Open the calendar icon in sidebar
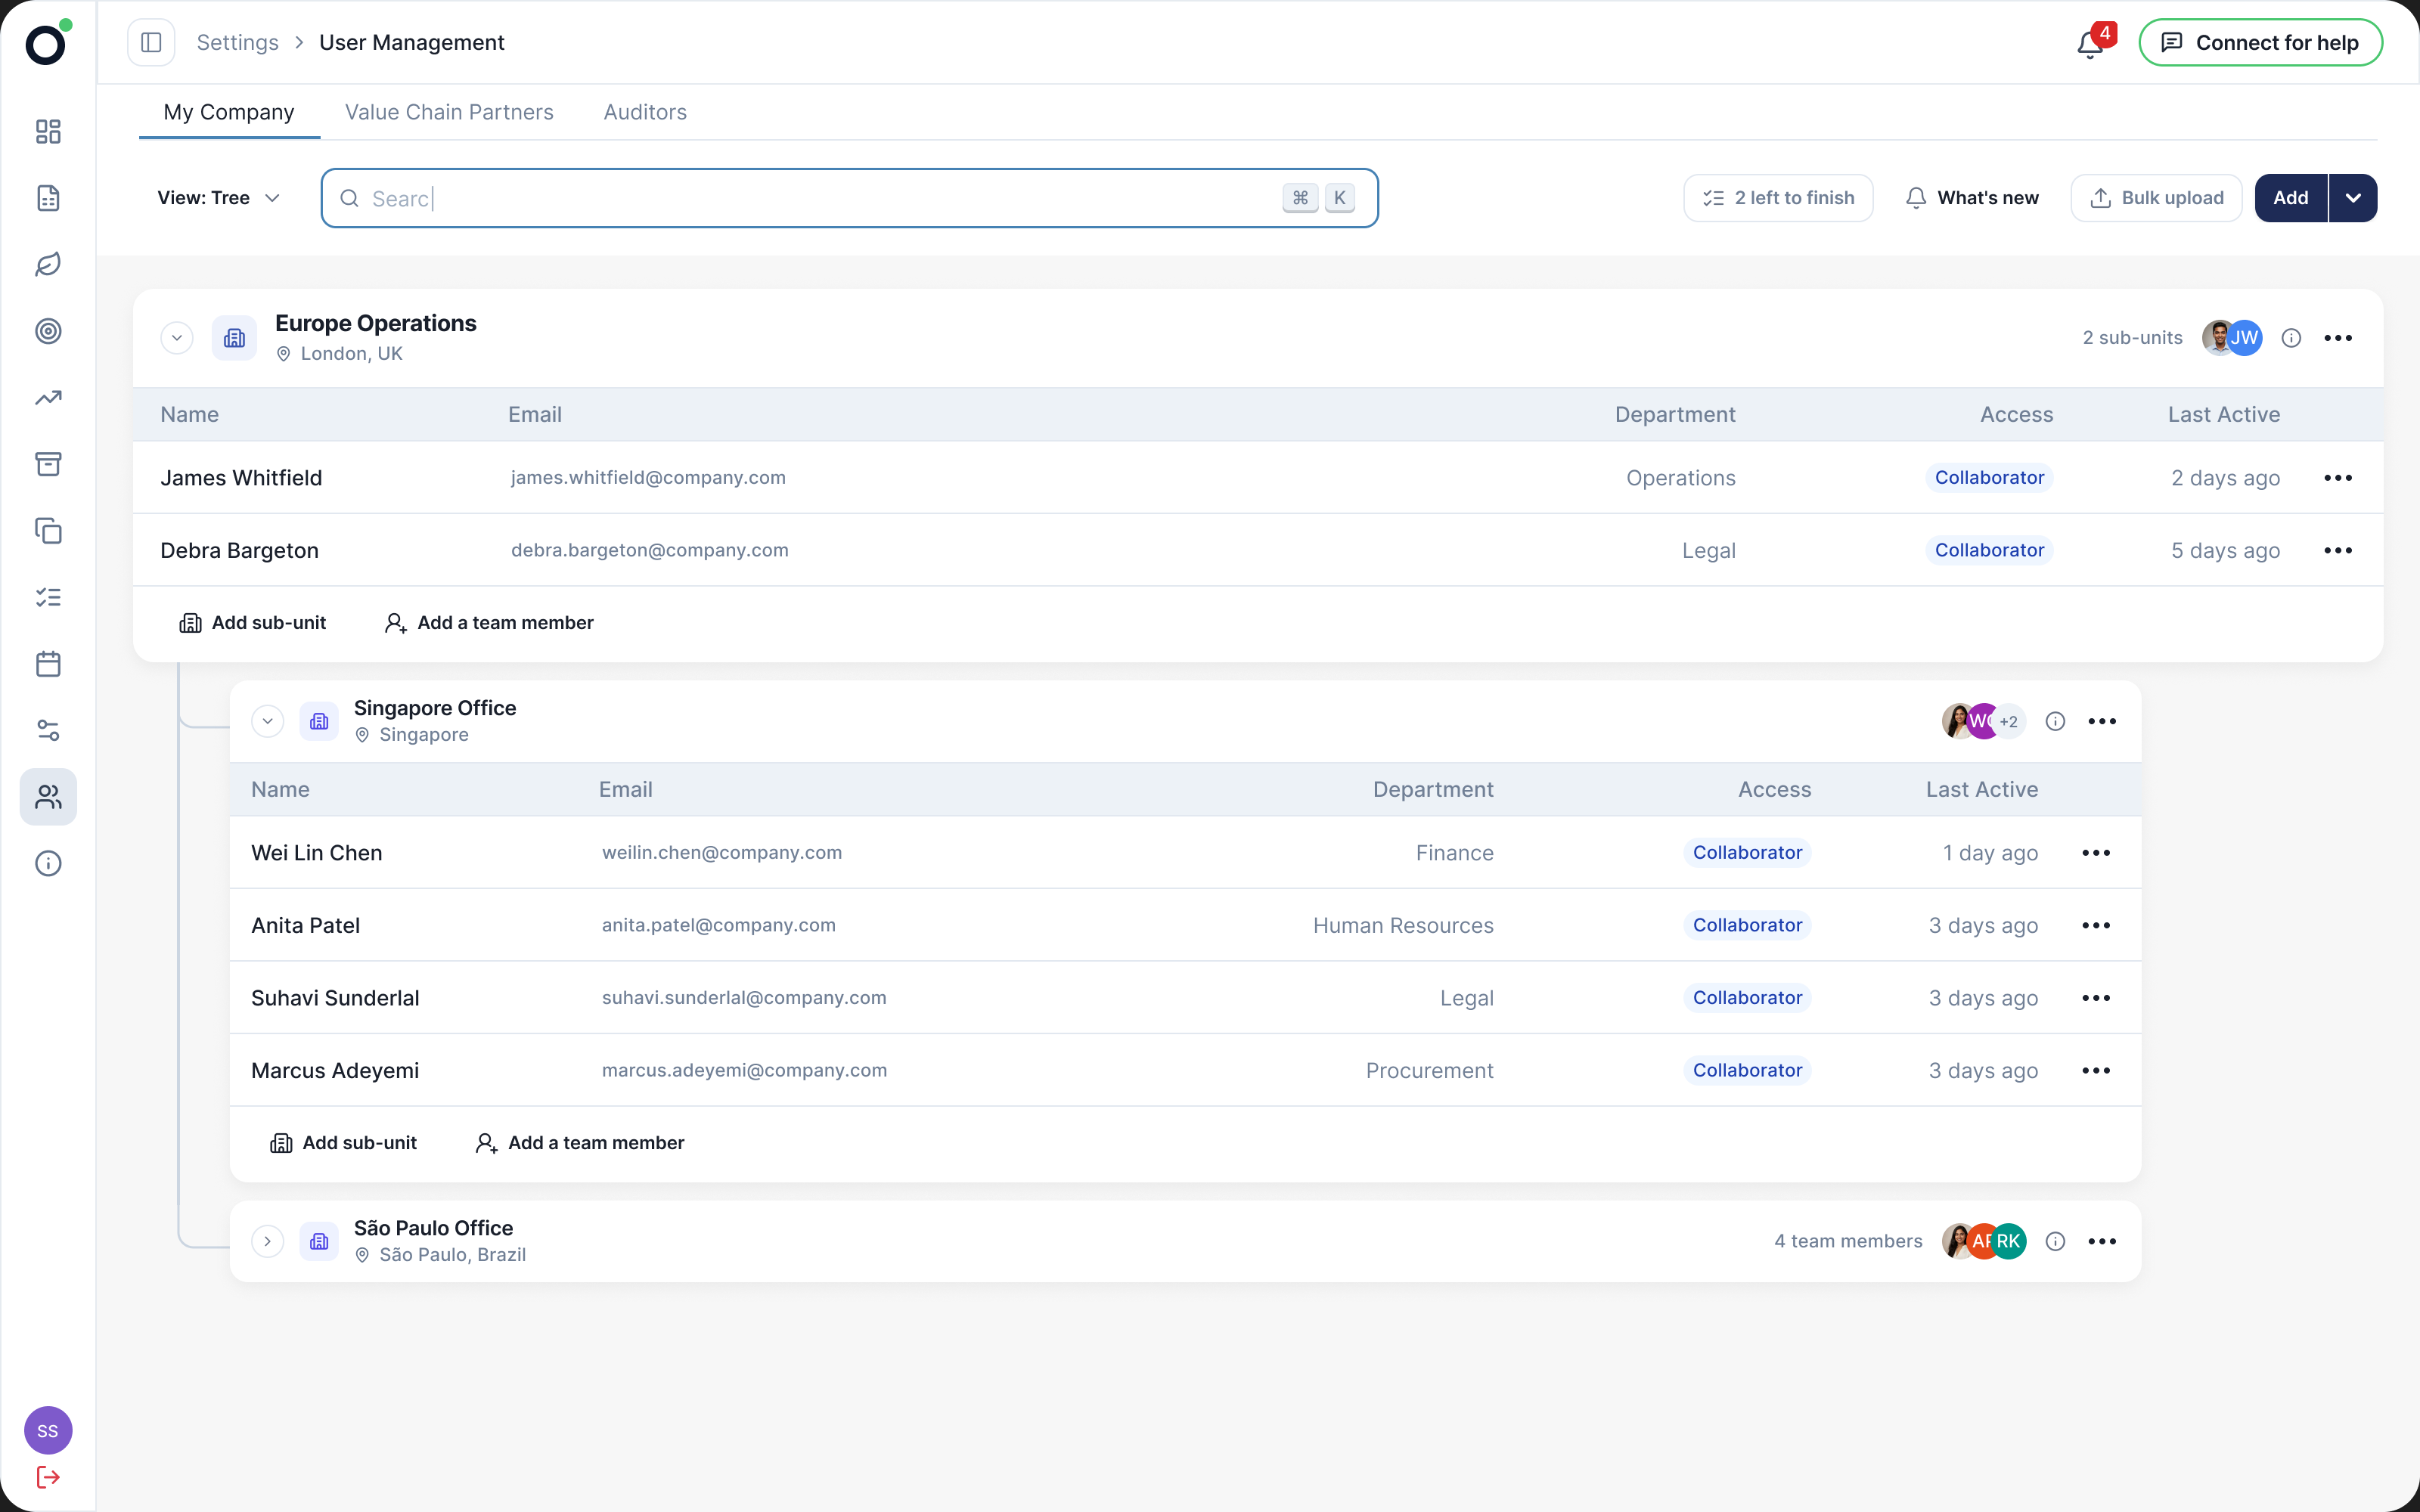 click(48, 664)
